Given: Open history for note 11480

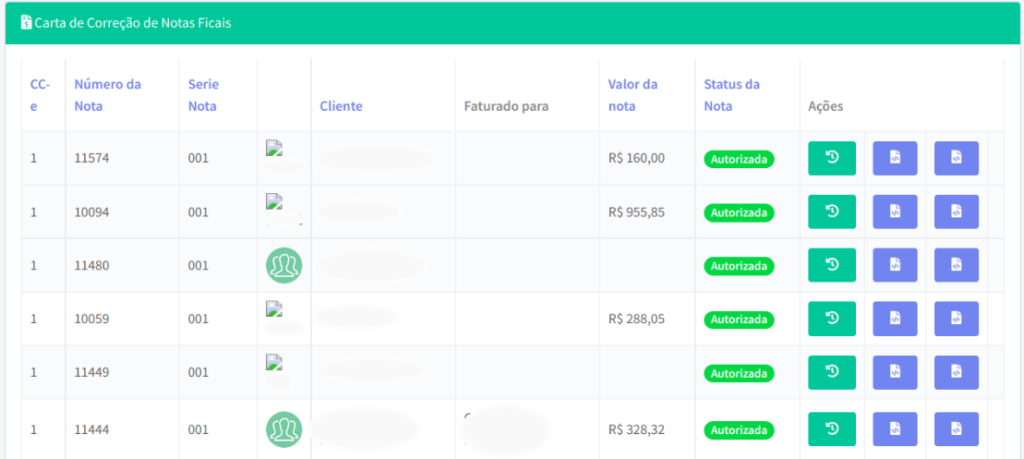Looking at the screenshot, I should [x=831, y=265].
